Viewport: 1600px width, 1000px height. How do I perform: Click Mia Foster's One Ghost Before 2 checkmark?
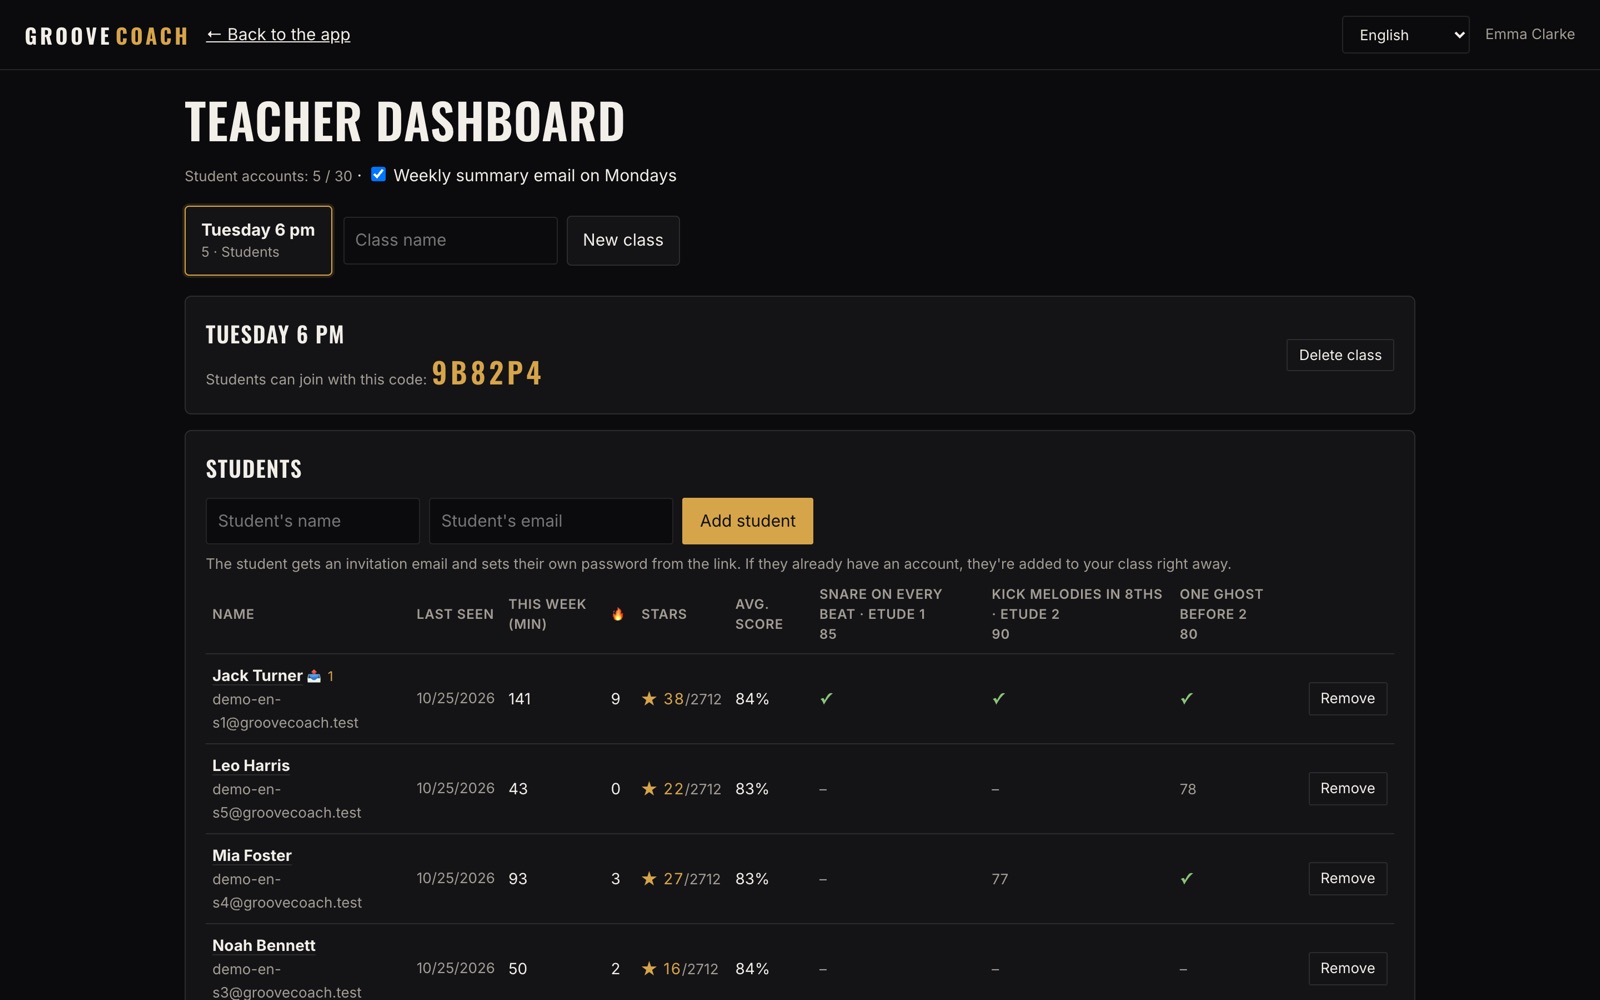click(1186, 878)
